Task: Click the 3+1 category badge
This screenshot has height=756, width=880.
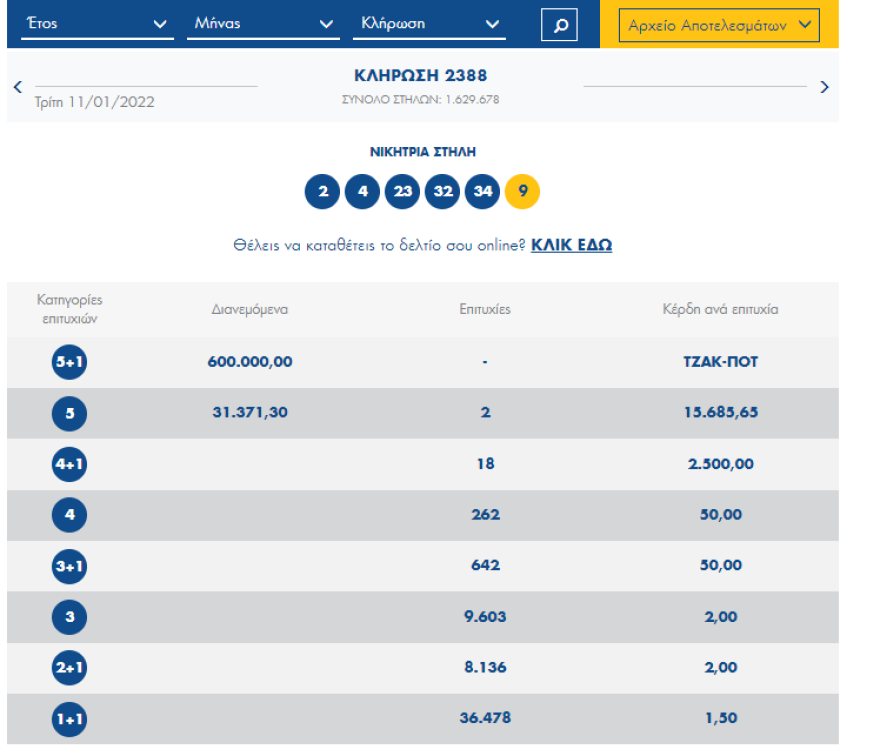Action: [x=69, y=566]
